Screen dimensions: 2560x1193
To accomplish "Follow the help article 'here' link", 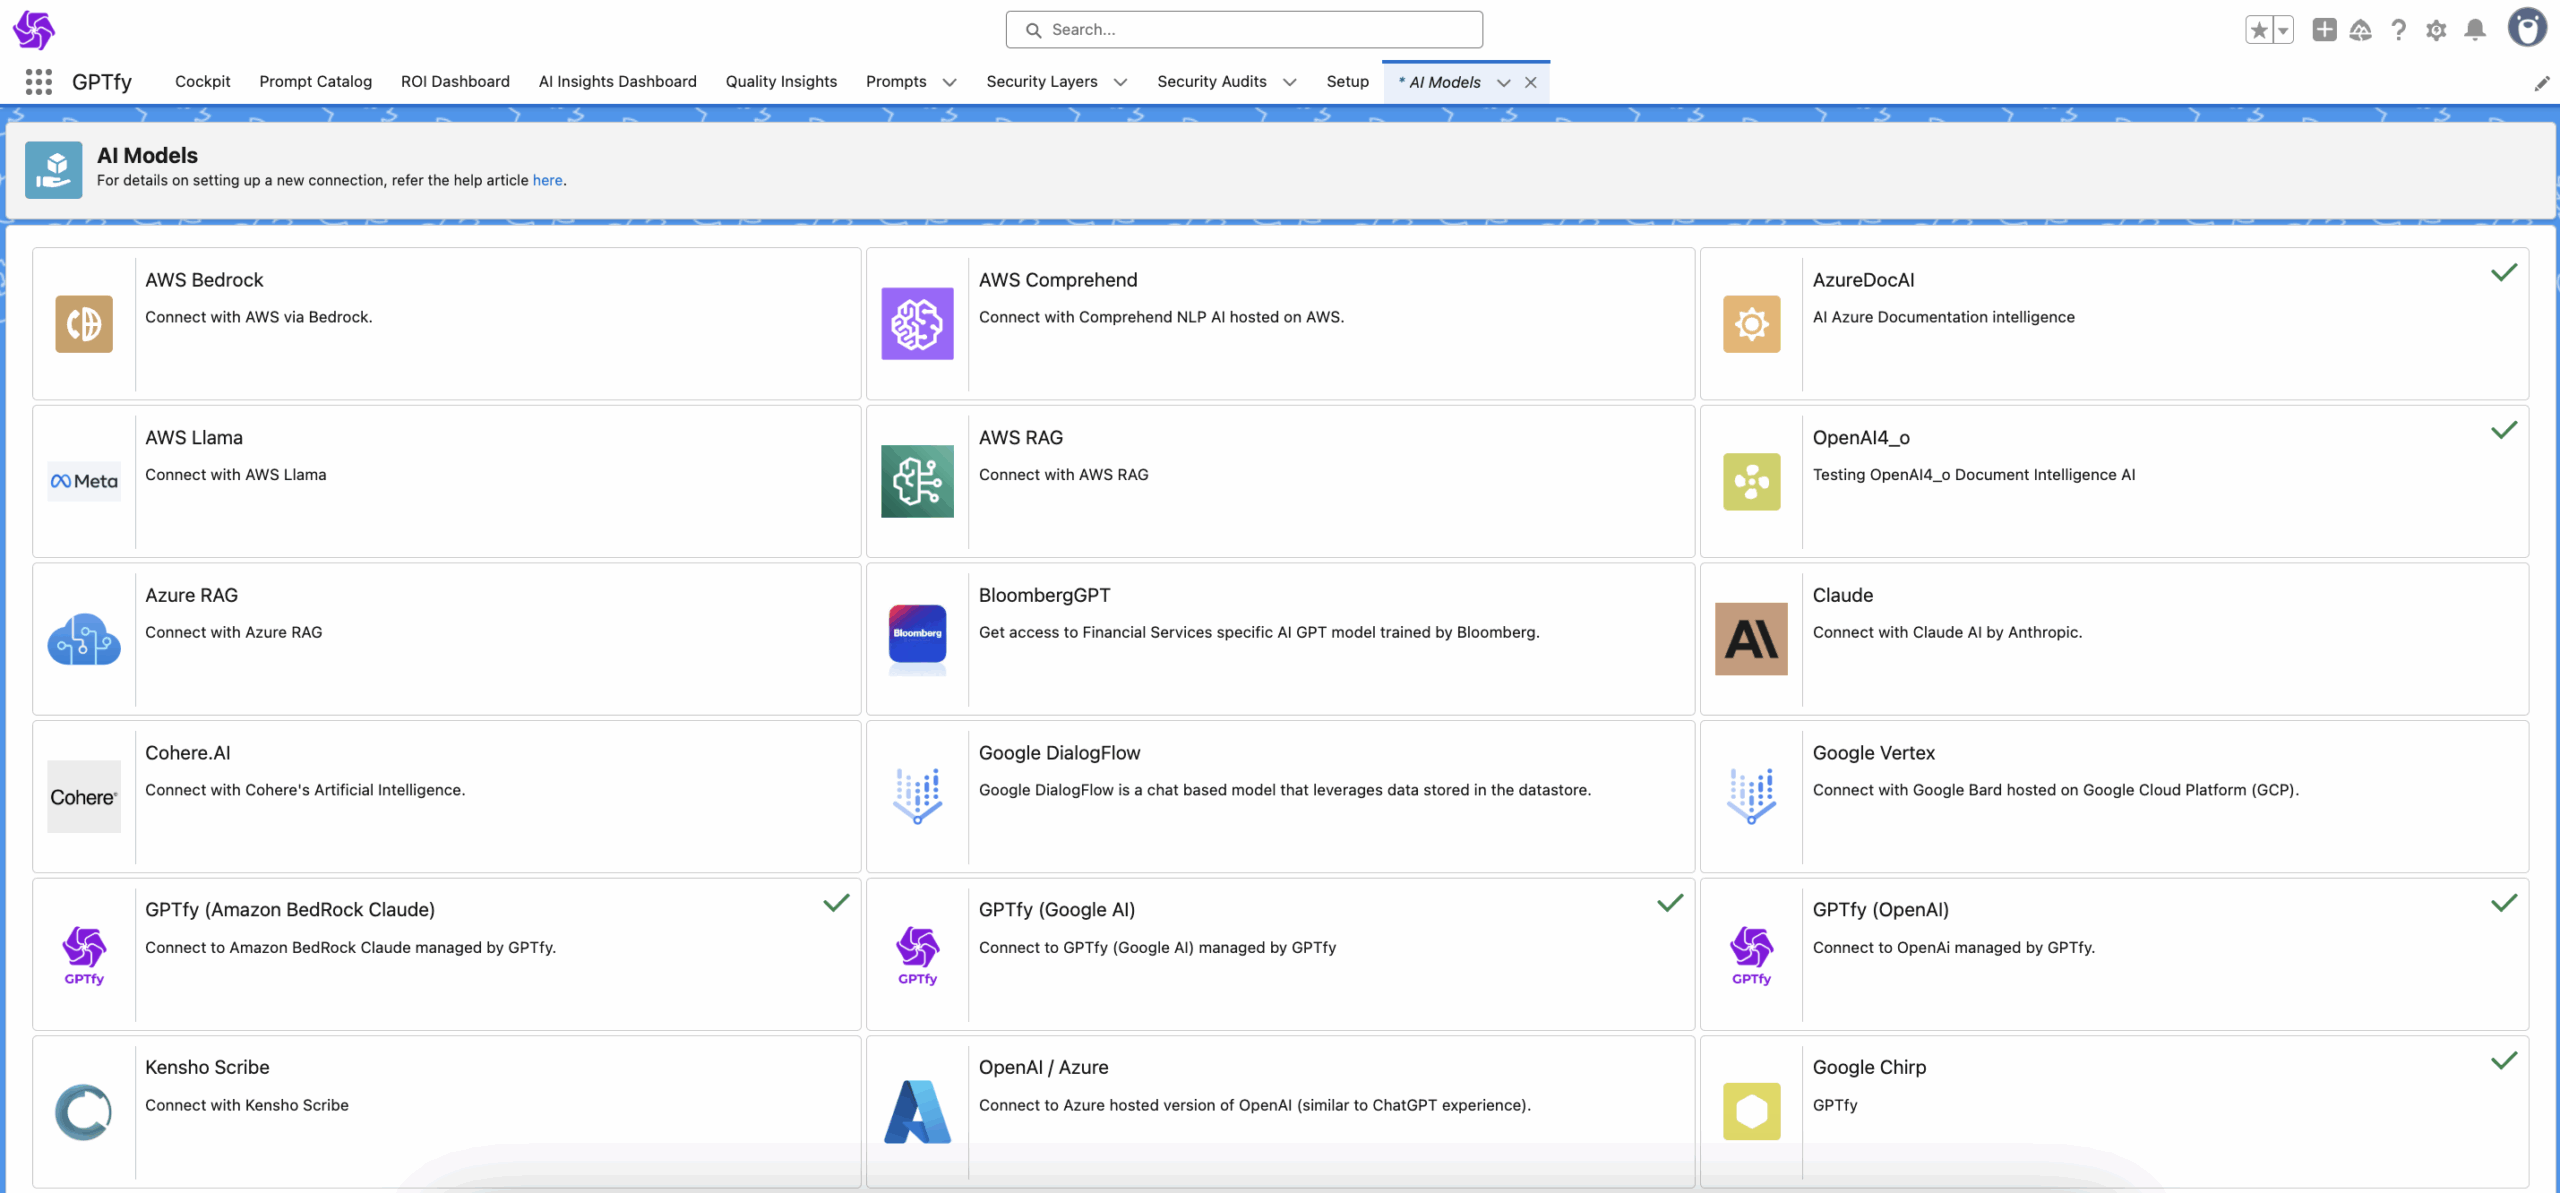I will coord(547,180).
